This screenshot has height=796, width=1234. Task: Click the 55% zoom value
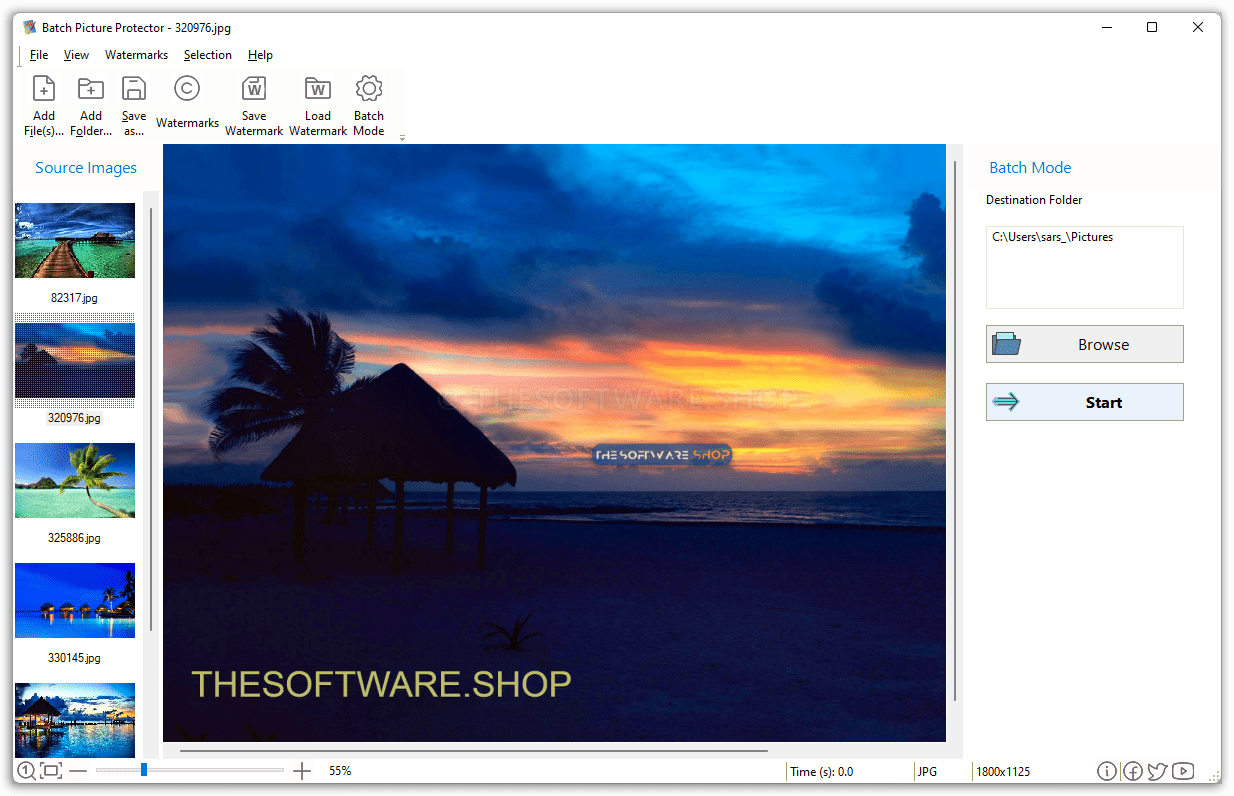[340, 771]
